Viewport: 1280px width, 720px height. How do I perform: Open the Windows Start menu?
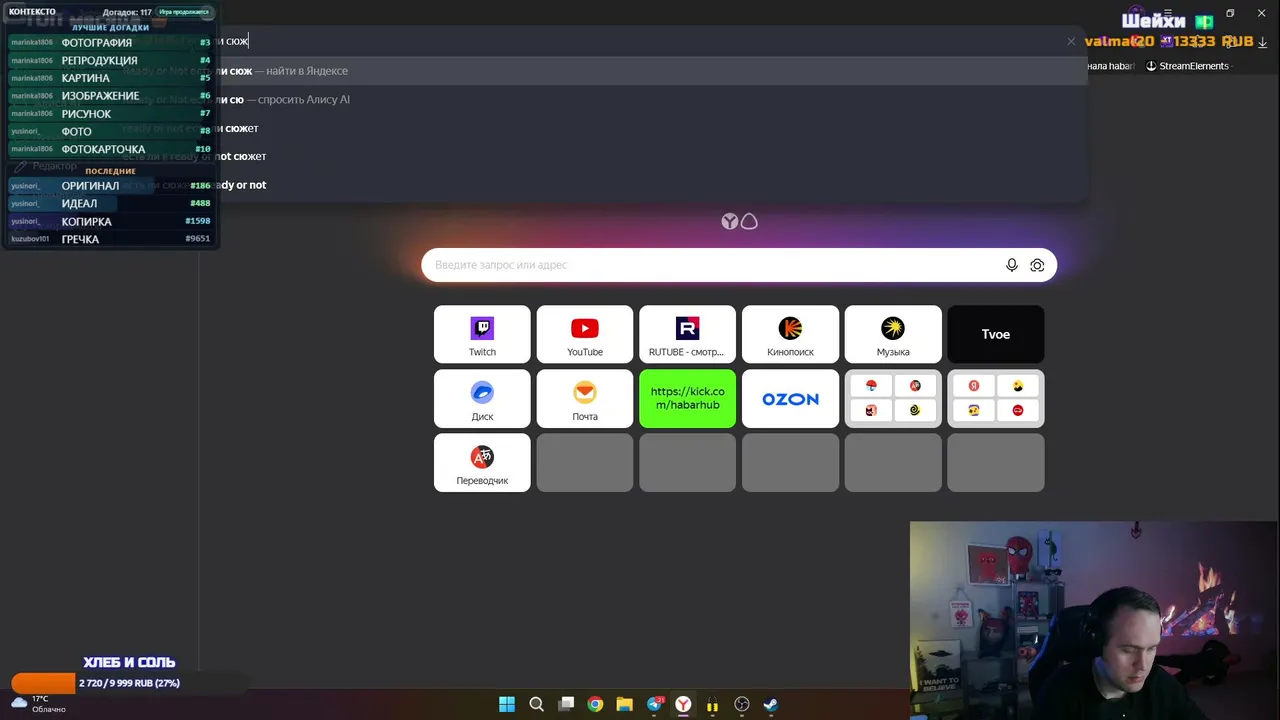pos(507,704)
